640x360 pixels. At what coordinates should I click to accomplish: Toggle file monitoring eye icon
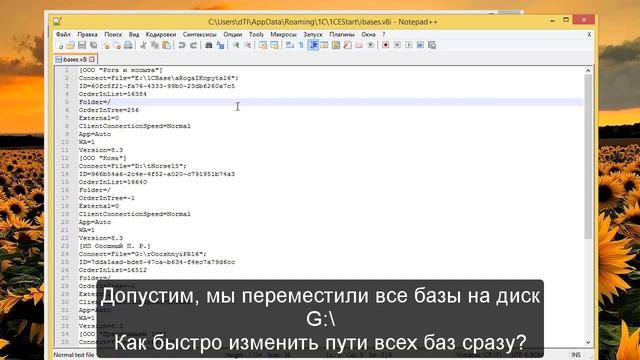371,45
